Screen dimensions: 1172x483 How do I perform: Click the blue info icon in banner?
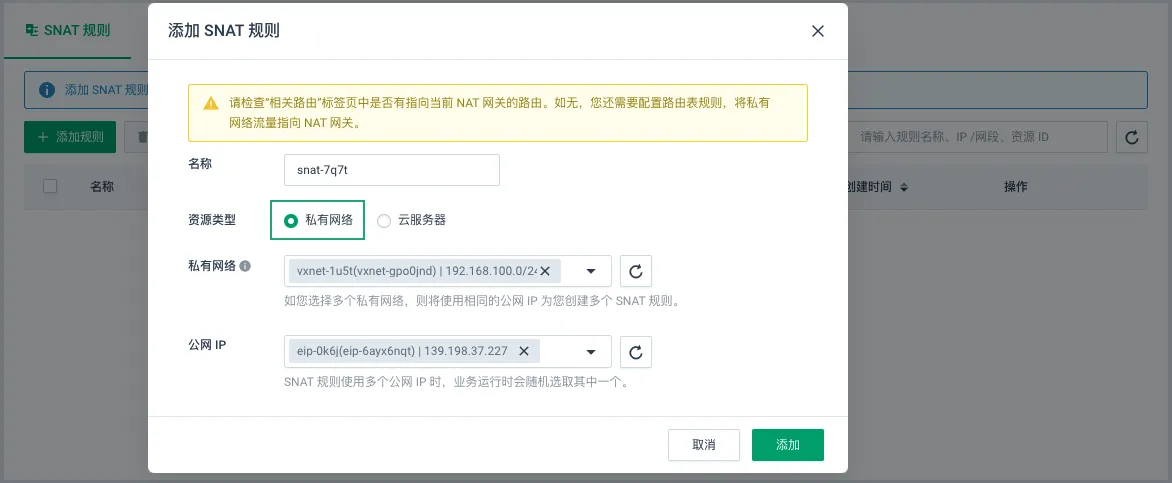coord(46,90)
